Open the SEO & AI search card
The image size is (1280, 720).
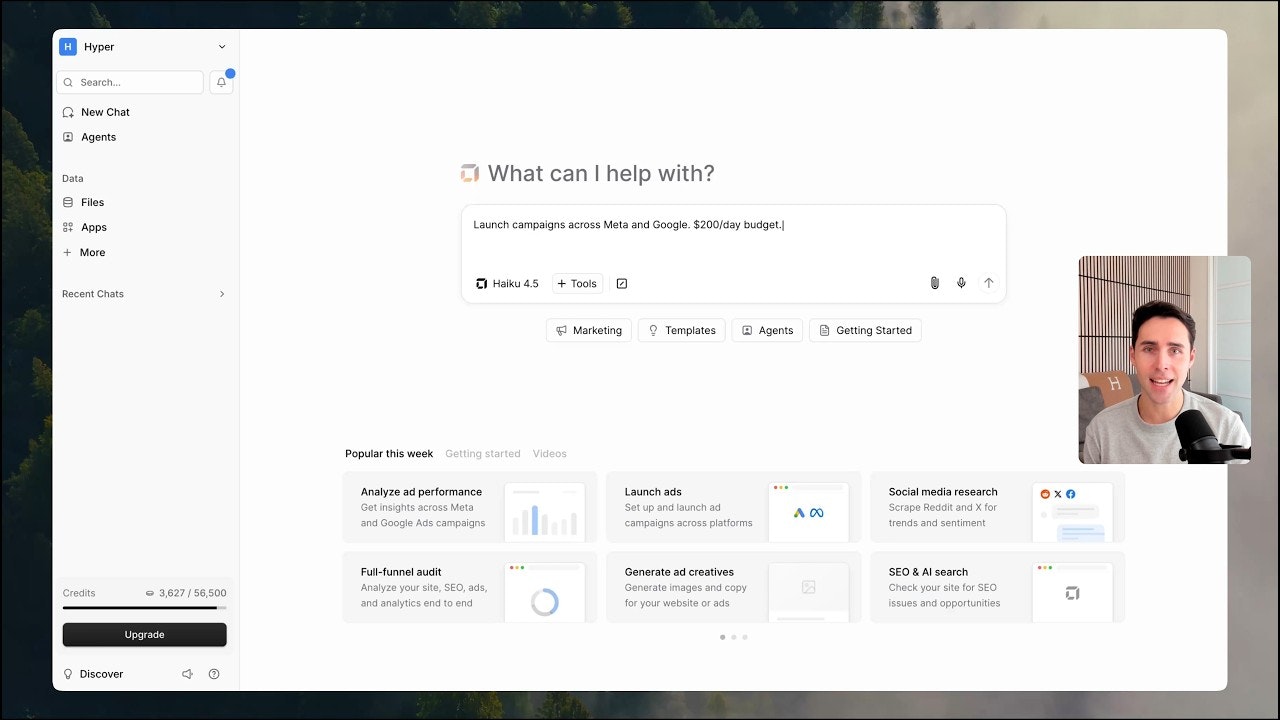[x=998, y=587]
